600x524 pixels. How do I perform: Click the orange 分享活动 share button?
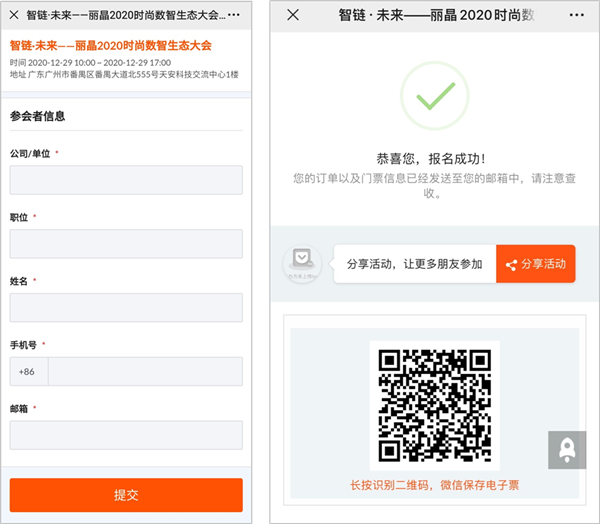tap(536, 264)
